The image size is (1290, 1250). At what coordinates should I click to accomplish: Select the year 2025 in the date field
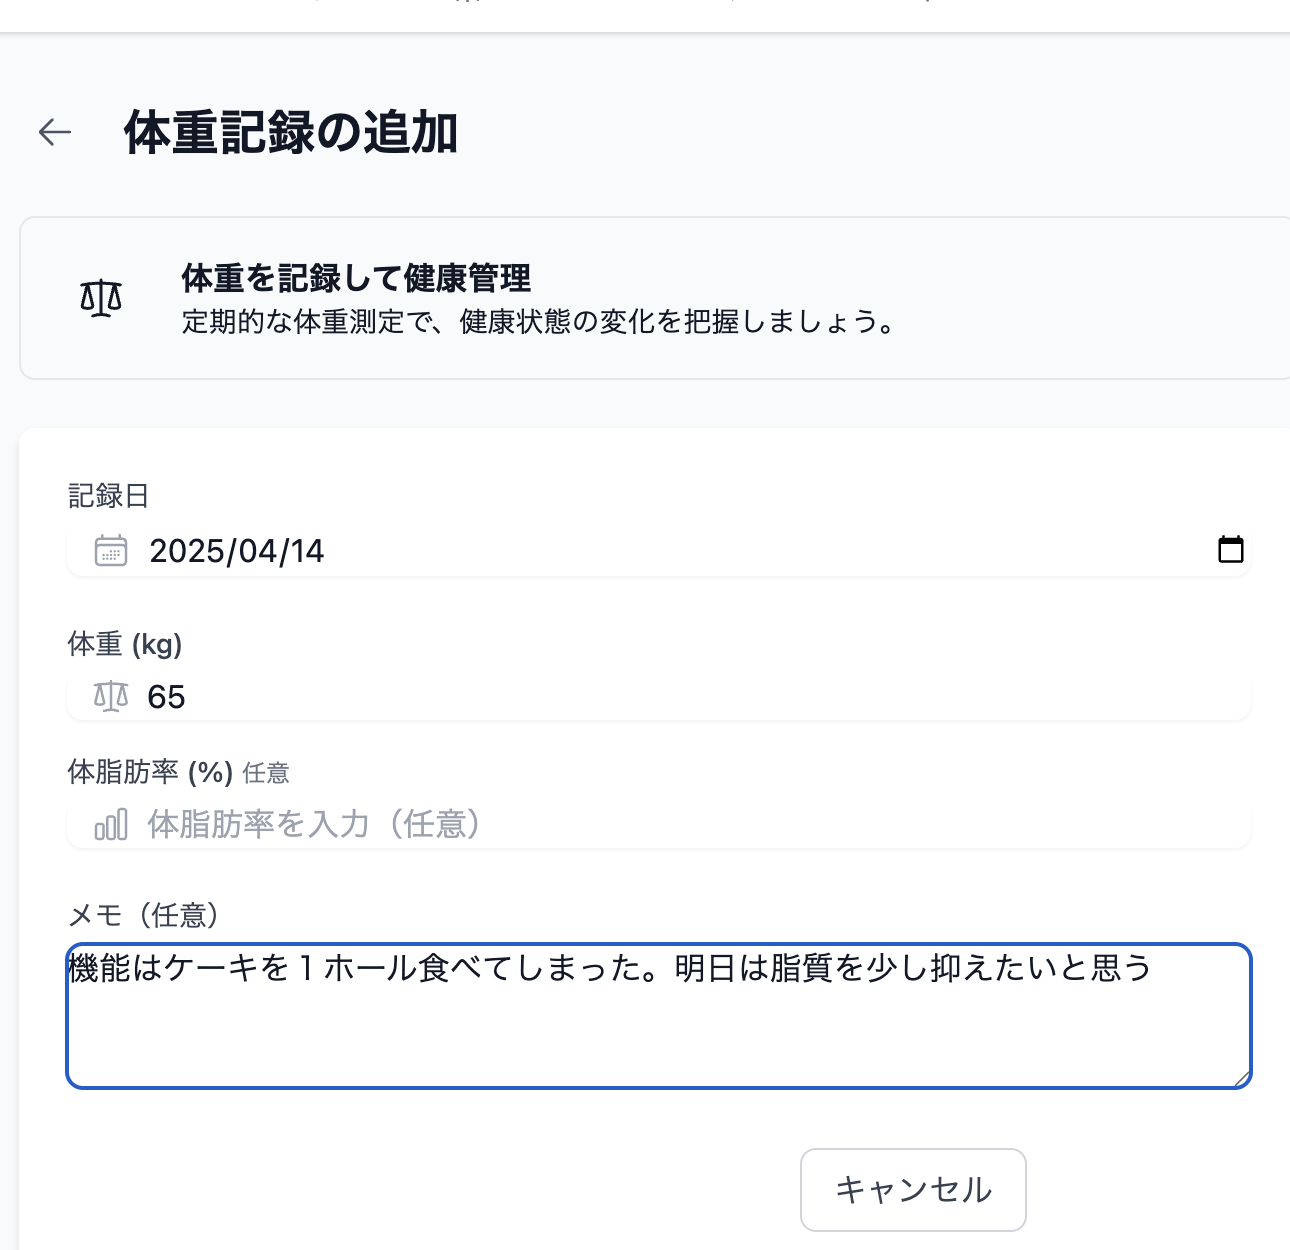188,551
